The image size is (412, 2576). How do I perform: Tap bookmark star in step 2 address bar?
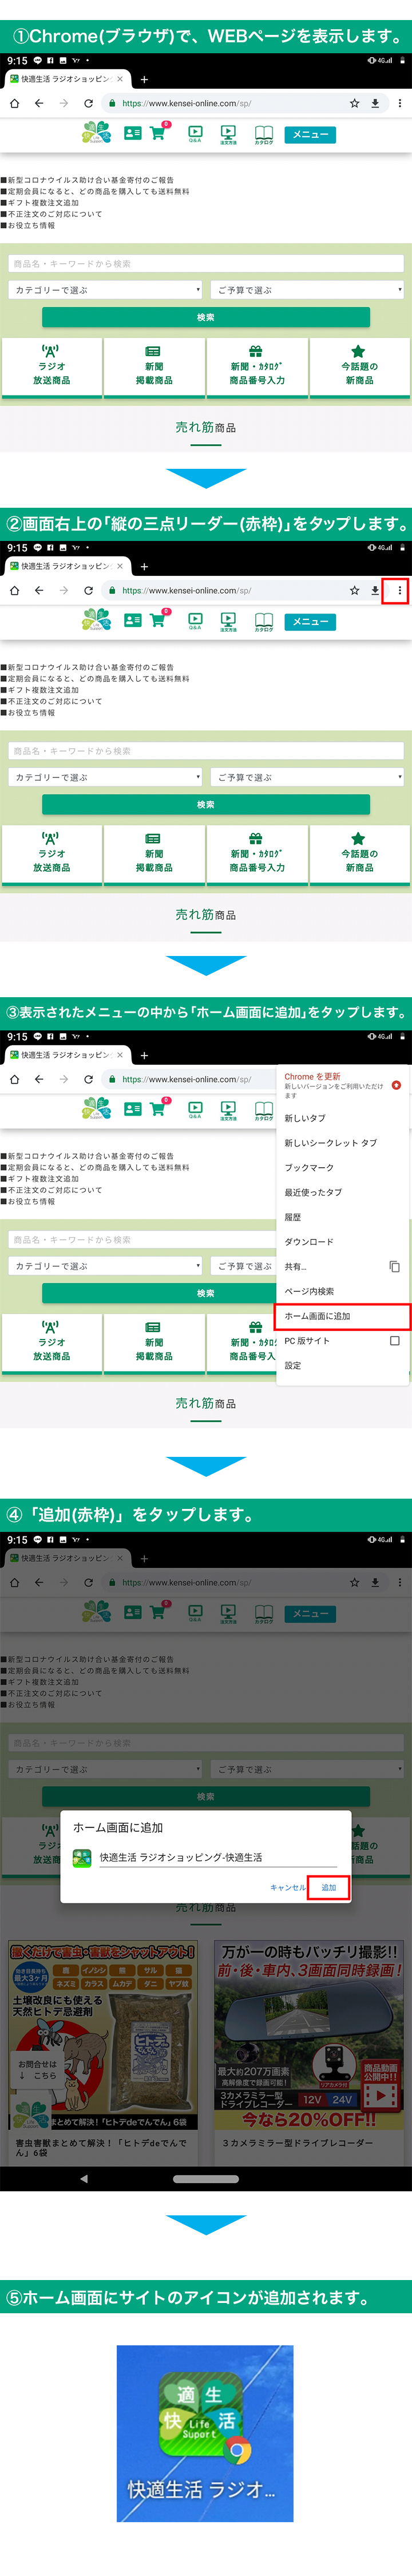354,590
